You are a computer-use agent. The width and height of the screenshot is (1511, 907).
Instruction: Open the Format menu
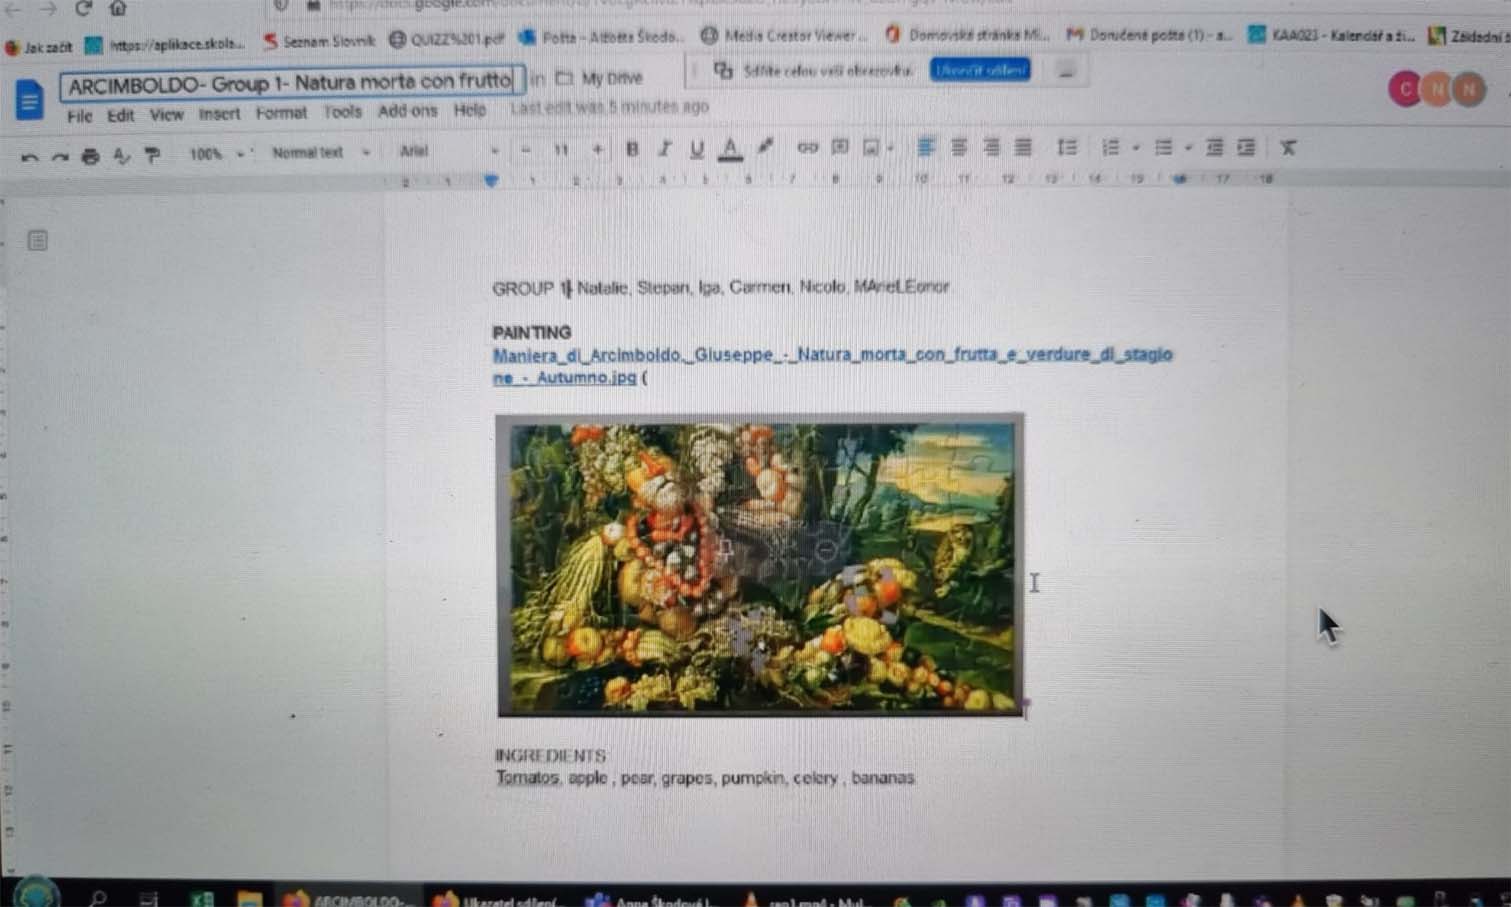click(x=281, y=113)
